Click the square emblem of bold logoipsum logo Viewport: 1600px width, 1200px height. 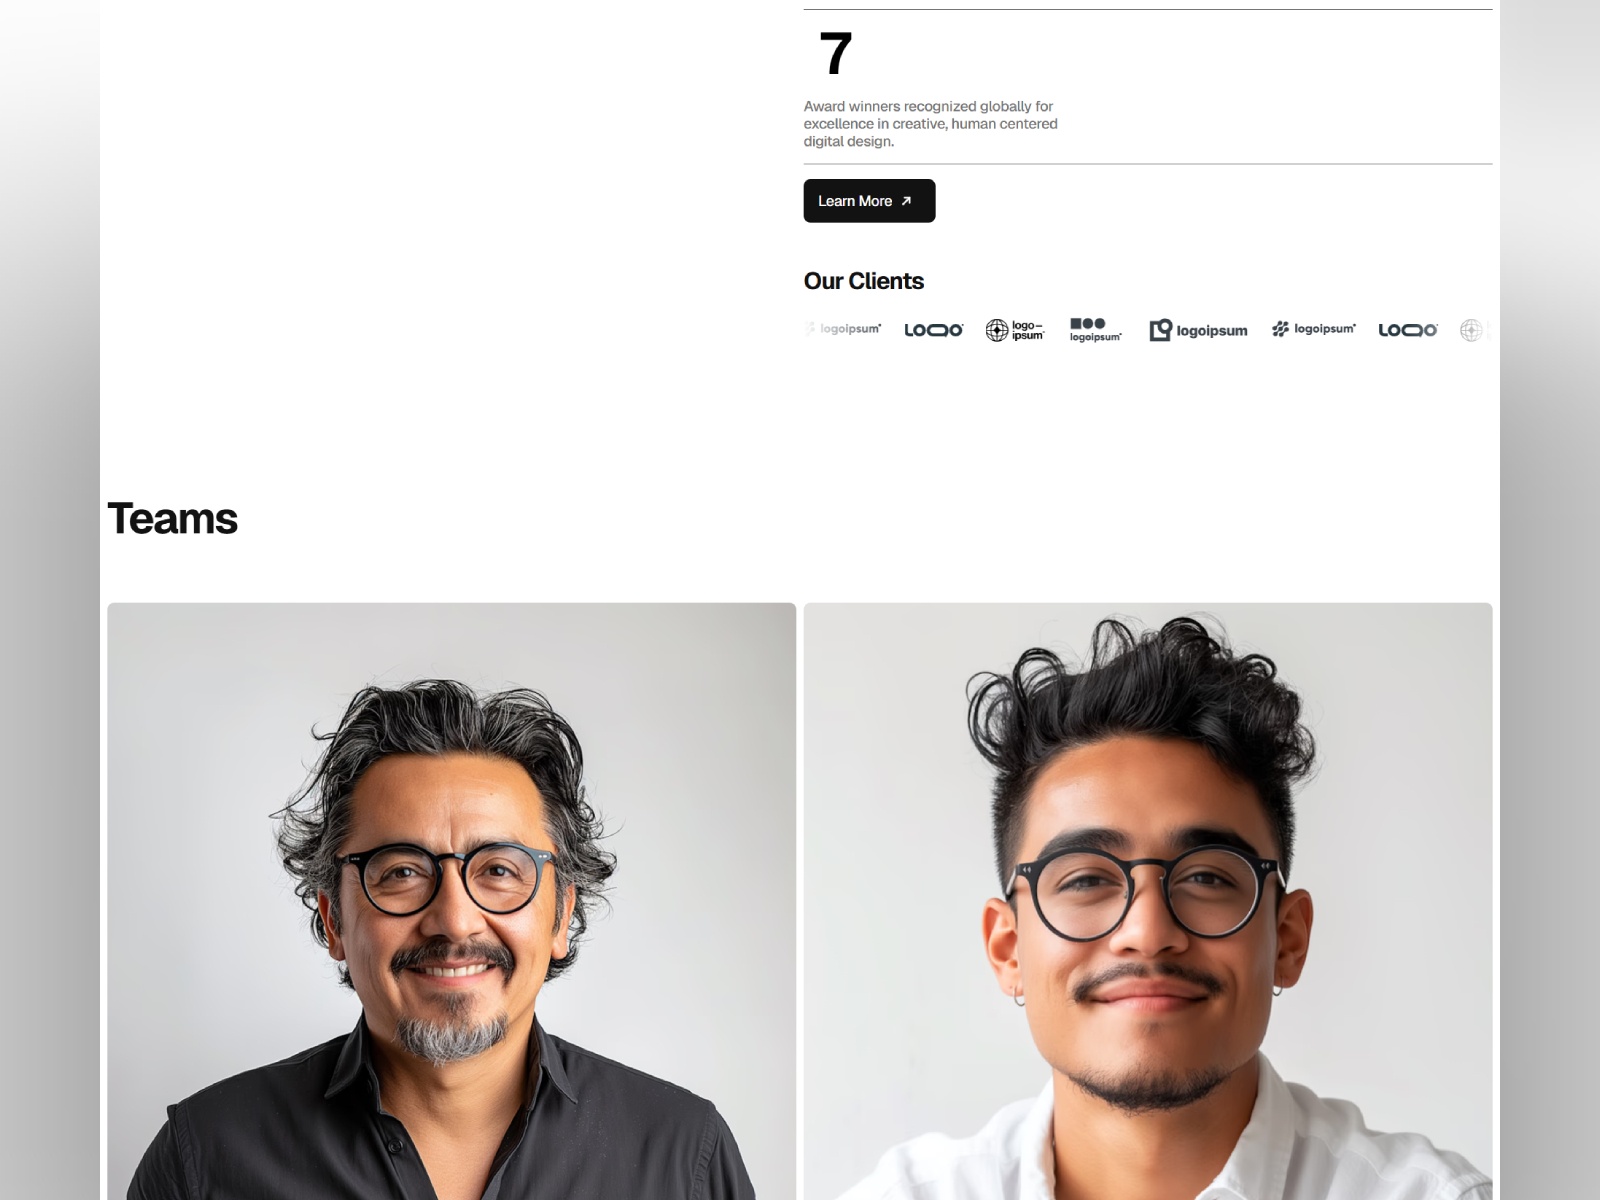coord(1160,330)
